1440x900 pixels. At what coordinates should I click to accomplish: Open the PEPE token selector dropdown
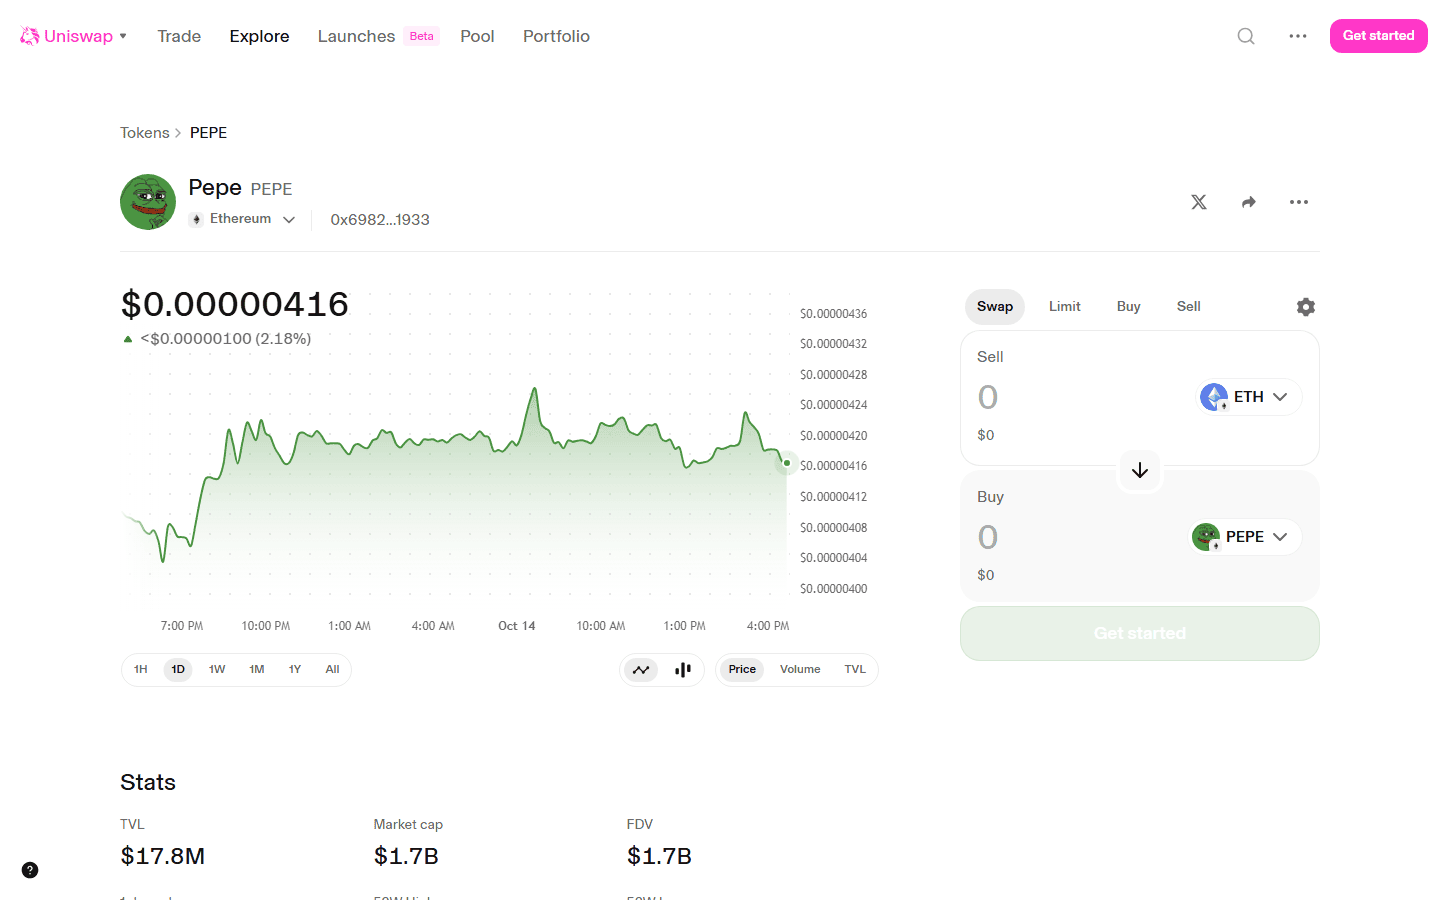click(x=1246, y=537)
